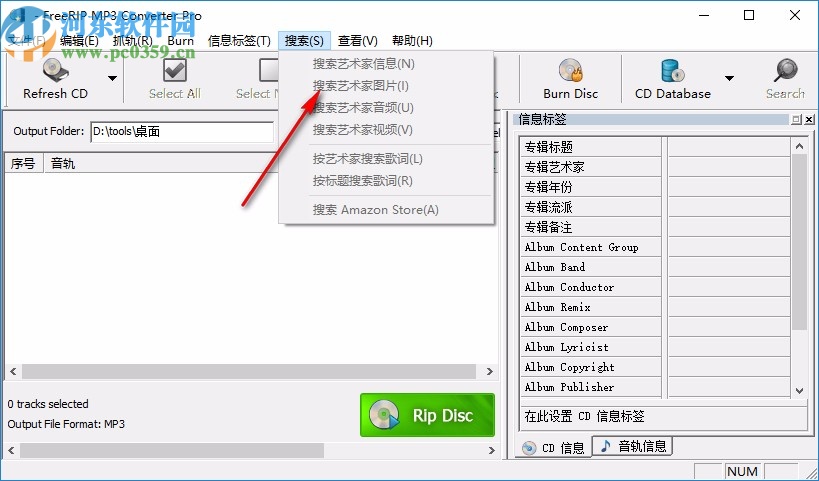Viewport: 819px width, 481px height.
Task: Close the 搜索(S) menu in menu bar
Action: point(304,41)
